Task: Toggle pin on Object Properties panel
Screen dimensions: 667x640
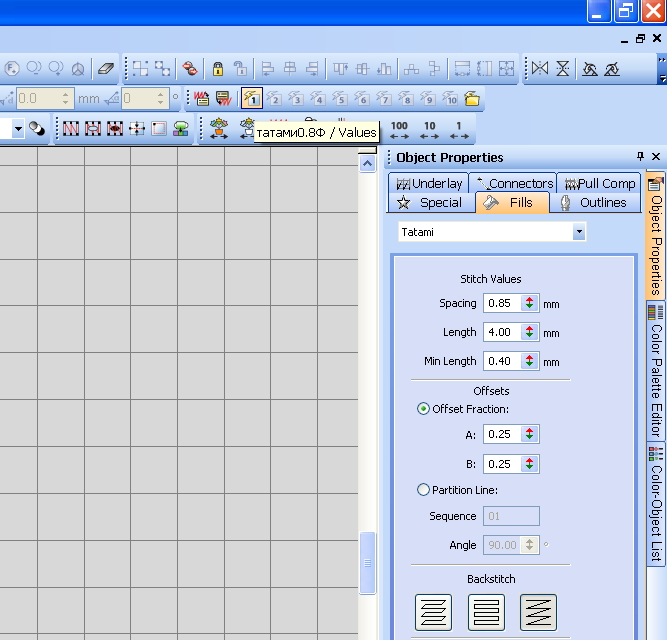Action: pos(641,157)
